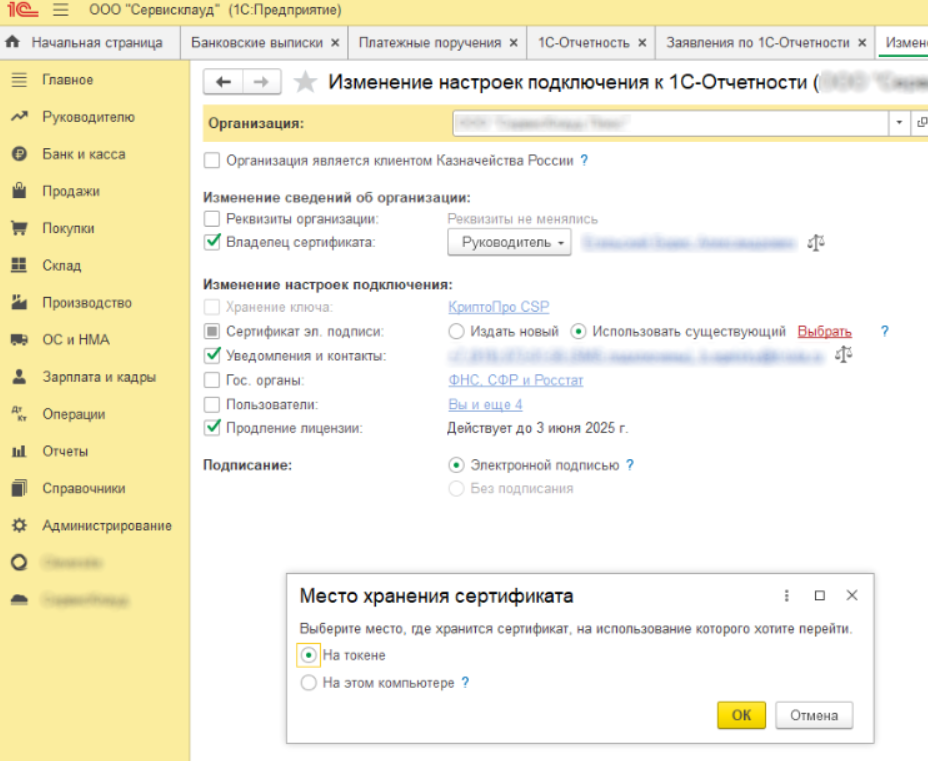Open ФНС, СФР и Росстат link
This screenshot has height=761, width=928.
pos(515,380)
